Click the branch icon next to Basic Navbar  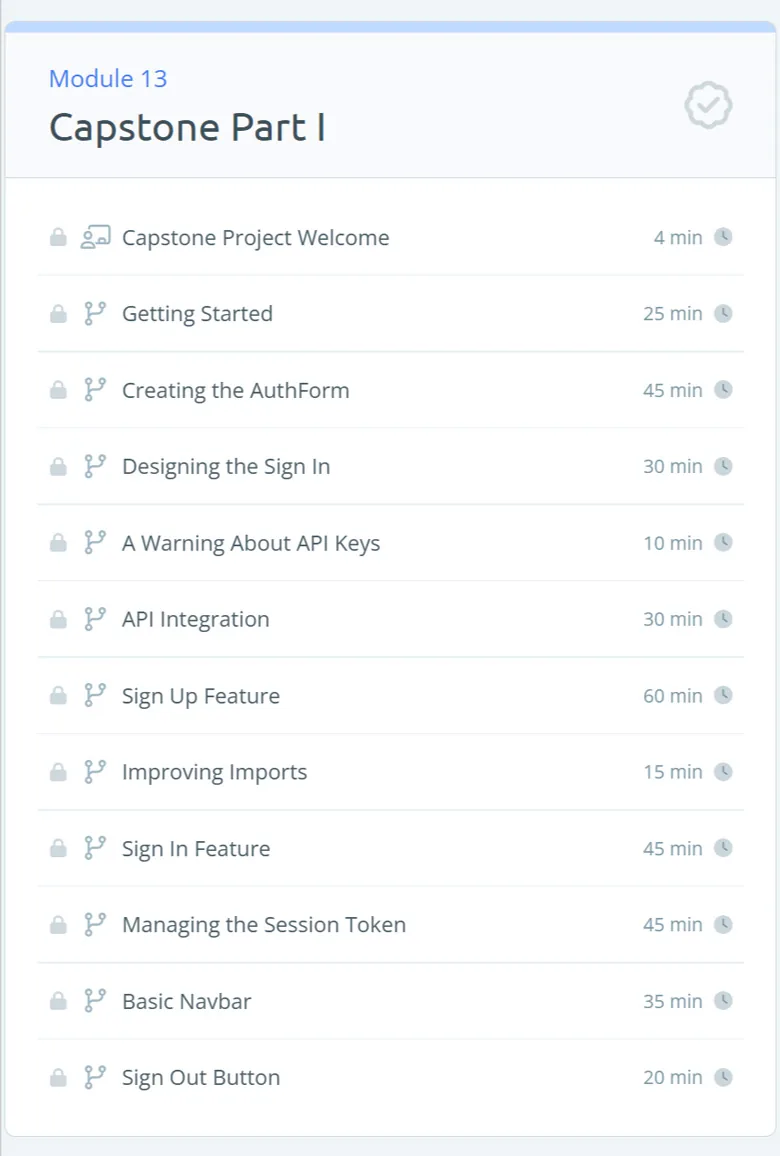[x=95, y=1000]
